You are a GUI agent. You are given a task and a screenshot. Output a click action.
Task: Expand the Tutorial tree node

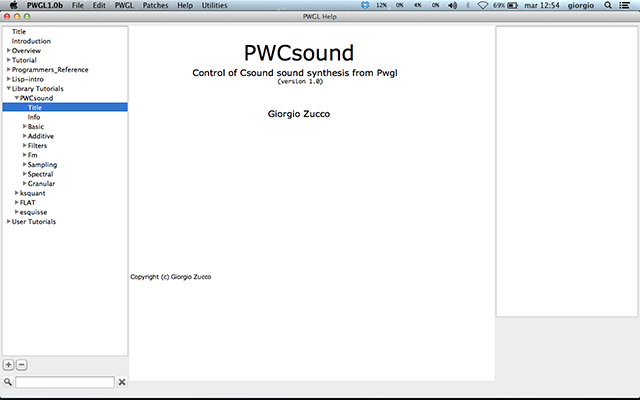coord(9,60)
